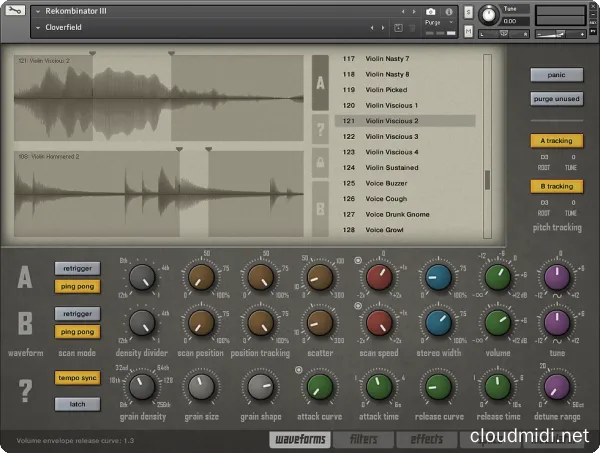Expand the Cloverfield snapshot dropdown arrow
600x453 pixels.
pyautogui.click(x=38, y=28)
